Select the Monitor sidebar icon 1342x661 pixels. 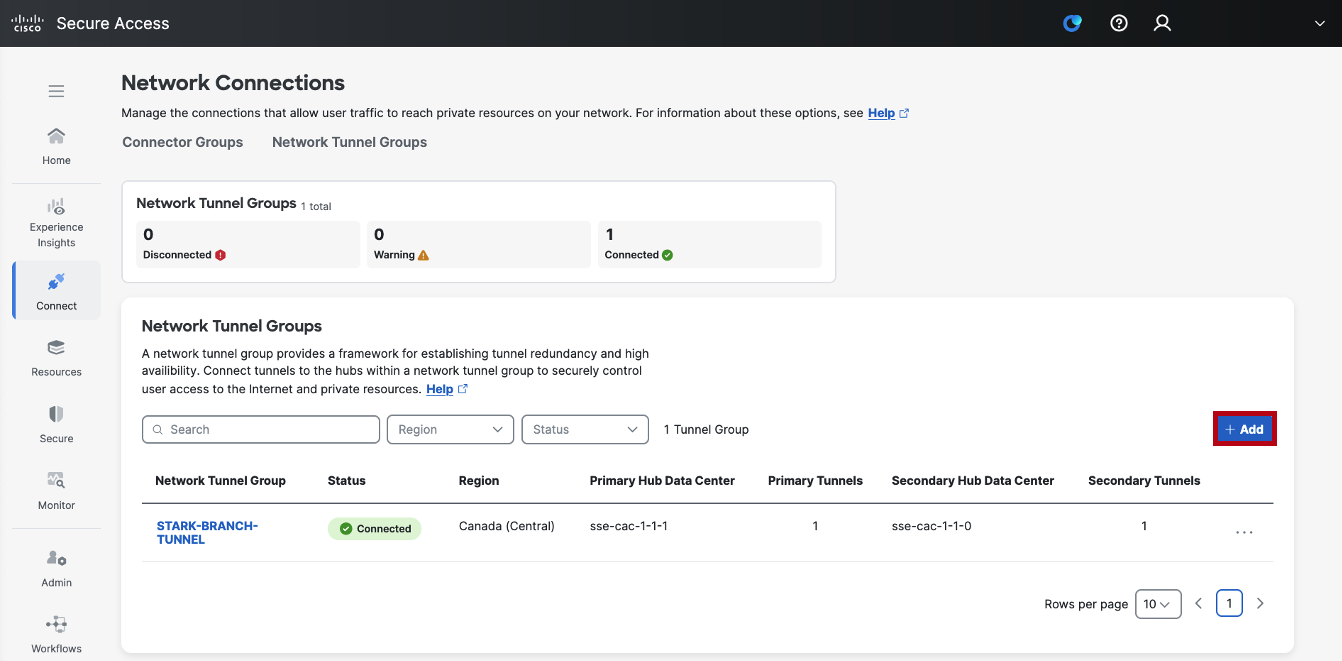point(56,488)
